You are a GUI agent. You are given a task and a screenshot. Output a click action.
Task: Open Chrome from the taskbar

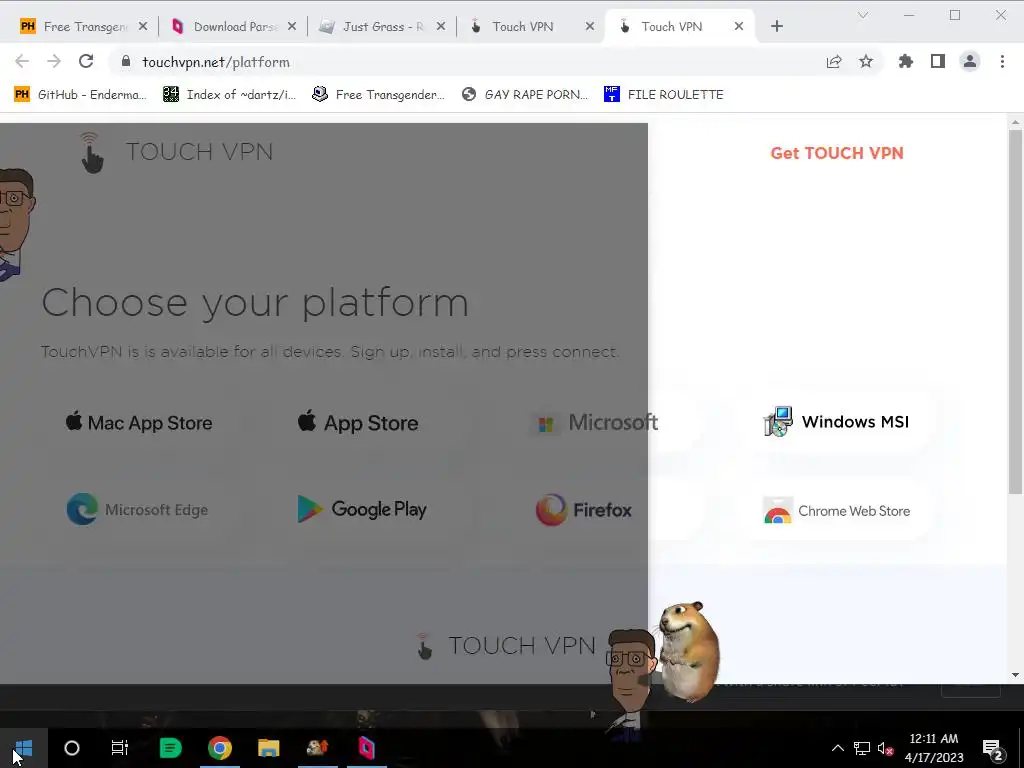click(220, 748)
